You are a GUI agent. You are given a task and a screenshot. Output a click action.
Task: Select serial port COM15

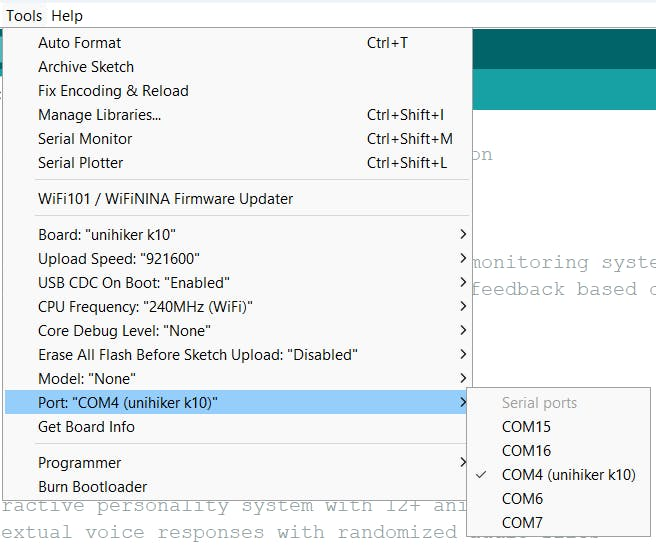[x=559, y=427]
